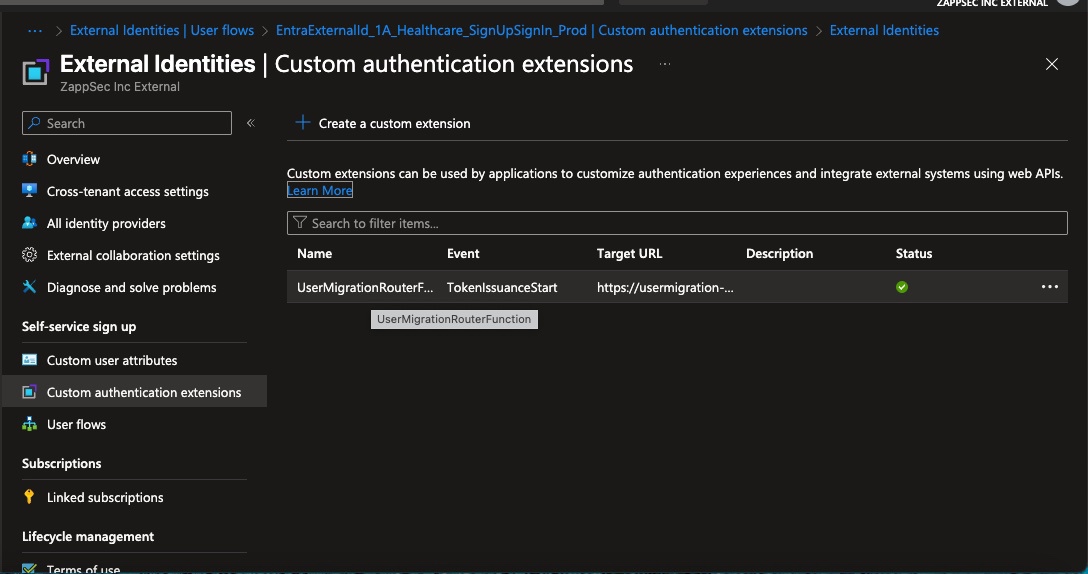Click the plus icon for creating extension

pos(303,123)
